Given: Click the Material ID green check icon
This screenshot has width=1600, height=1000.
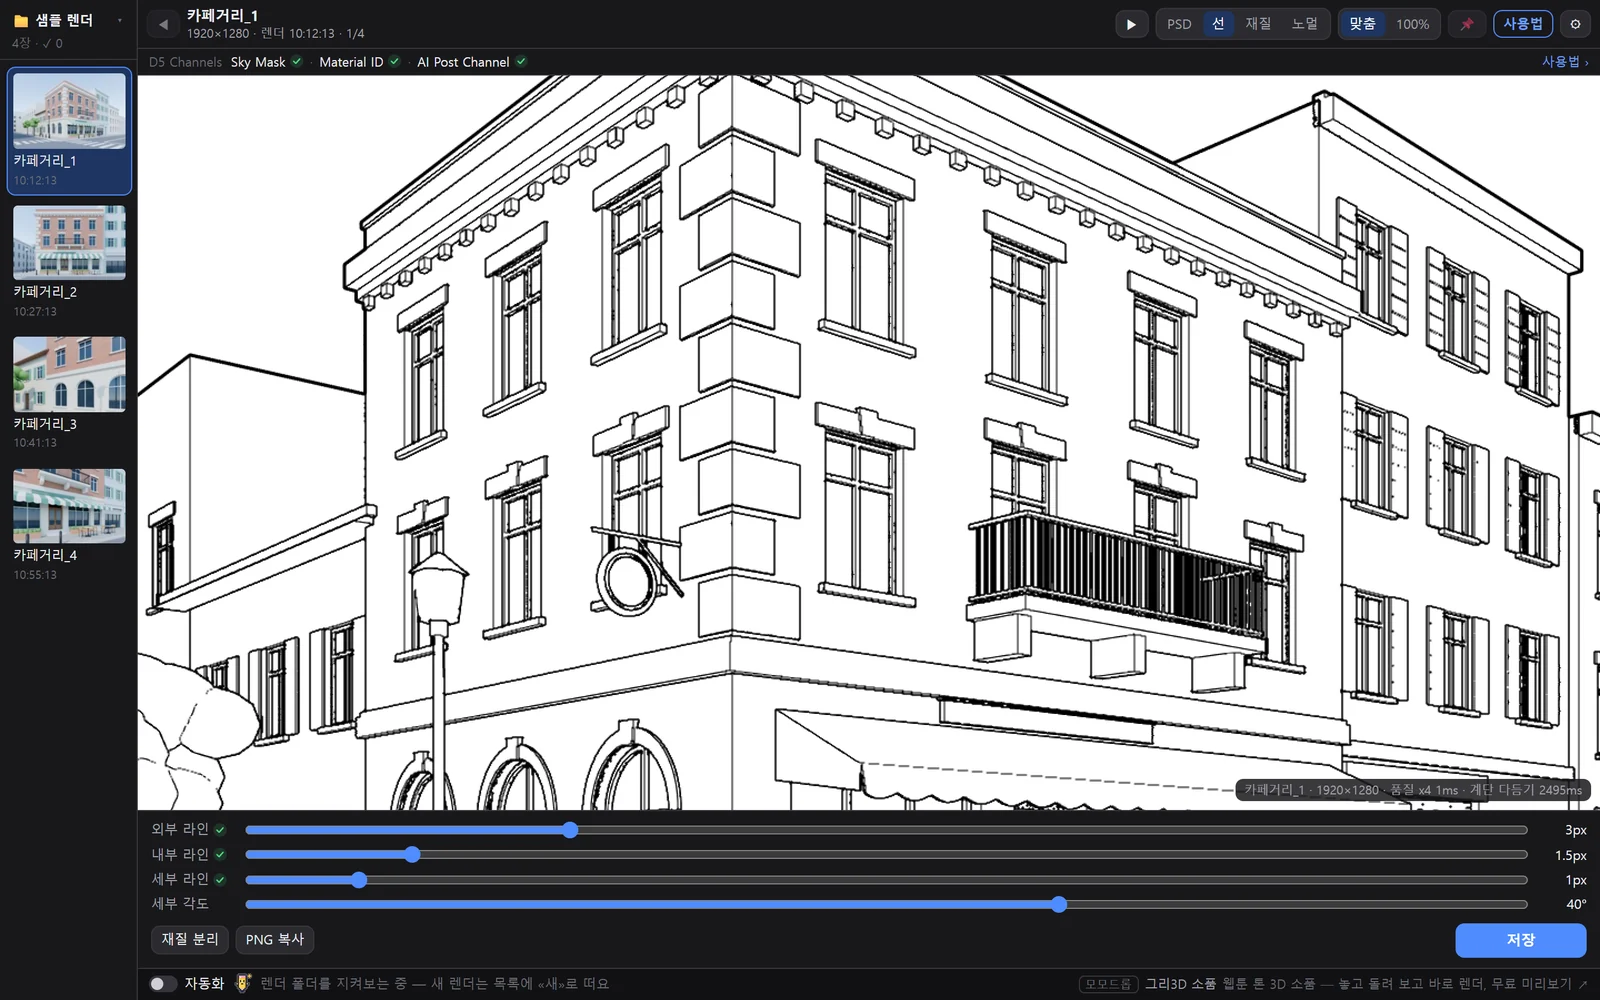Looking at the screenshot, I should (395, 62).
